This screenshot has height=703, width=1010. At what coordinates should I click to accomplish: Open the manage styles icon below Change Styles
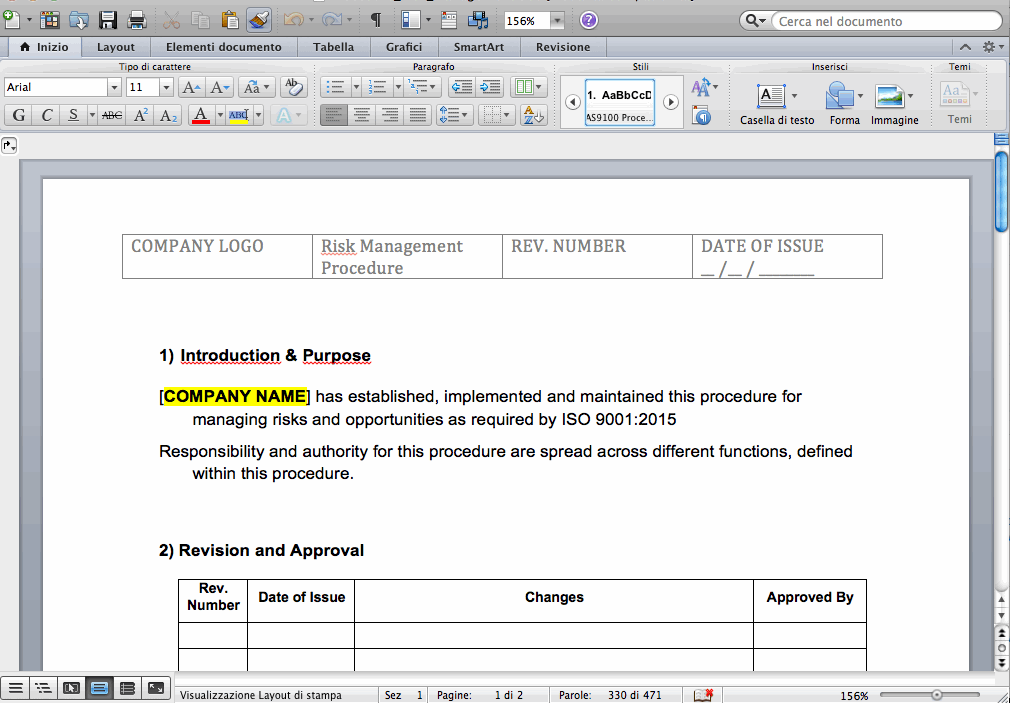701,116
